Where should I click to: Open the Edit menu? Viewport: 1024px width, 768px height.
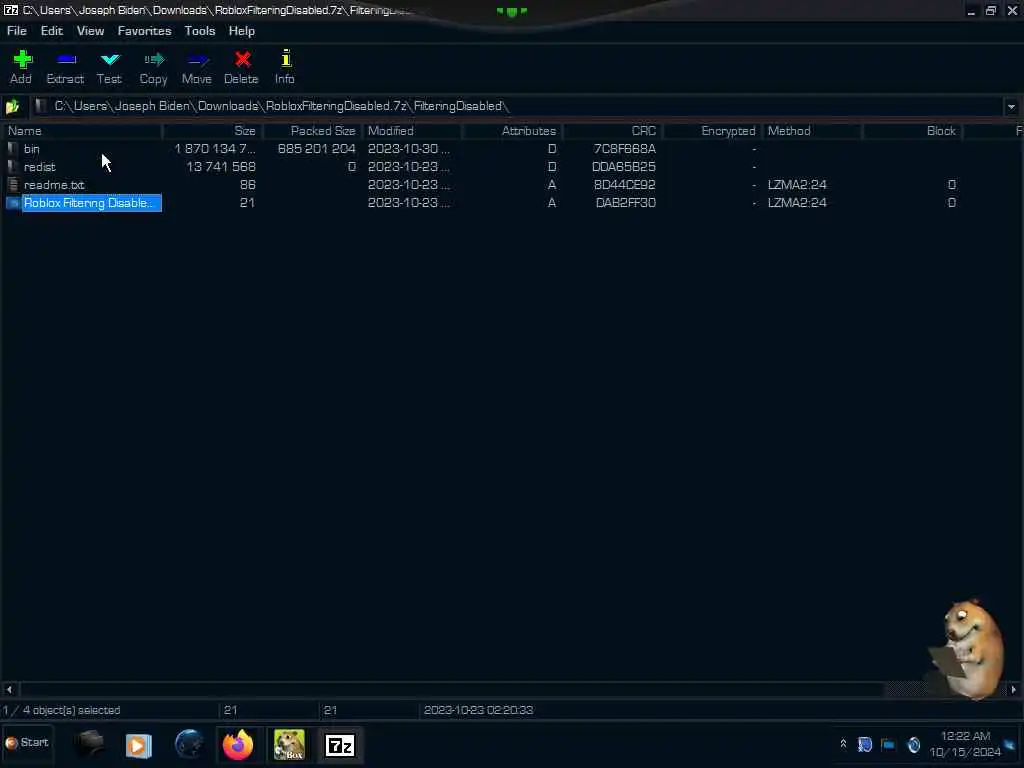(52, 31)
